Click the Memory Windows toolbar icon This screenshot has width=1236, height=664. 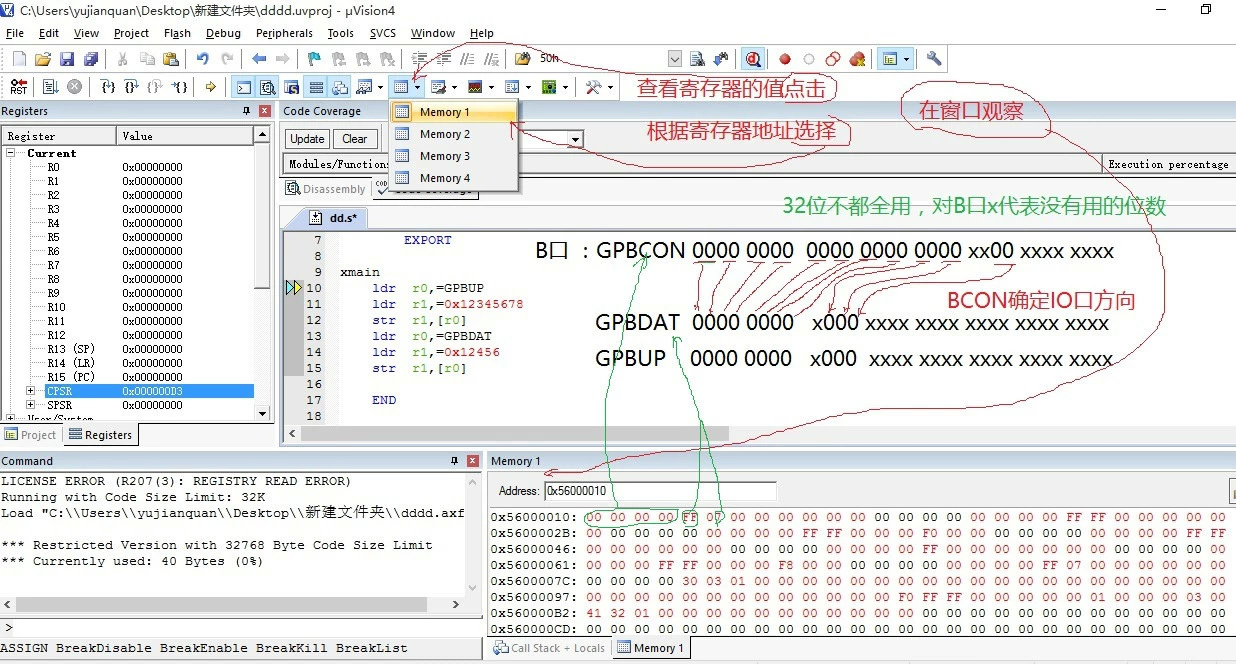[401, 87]
